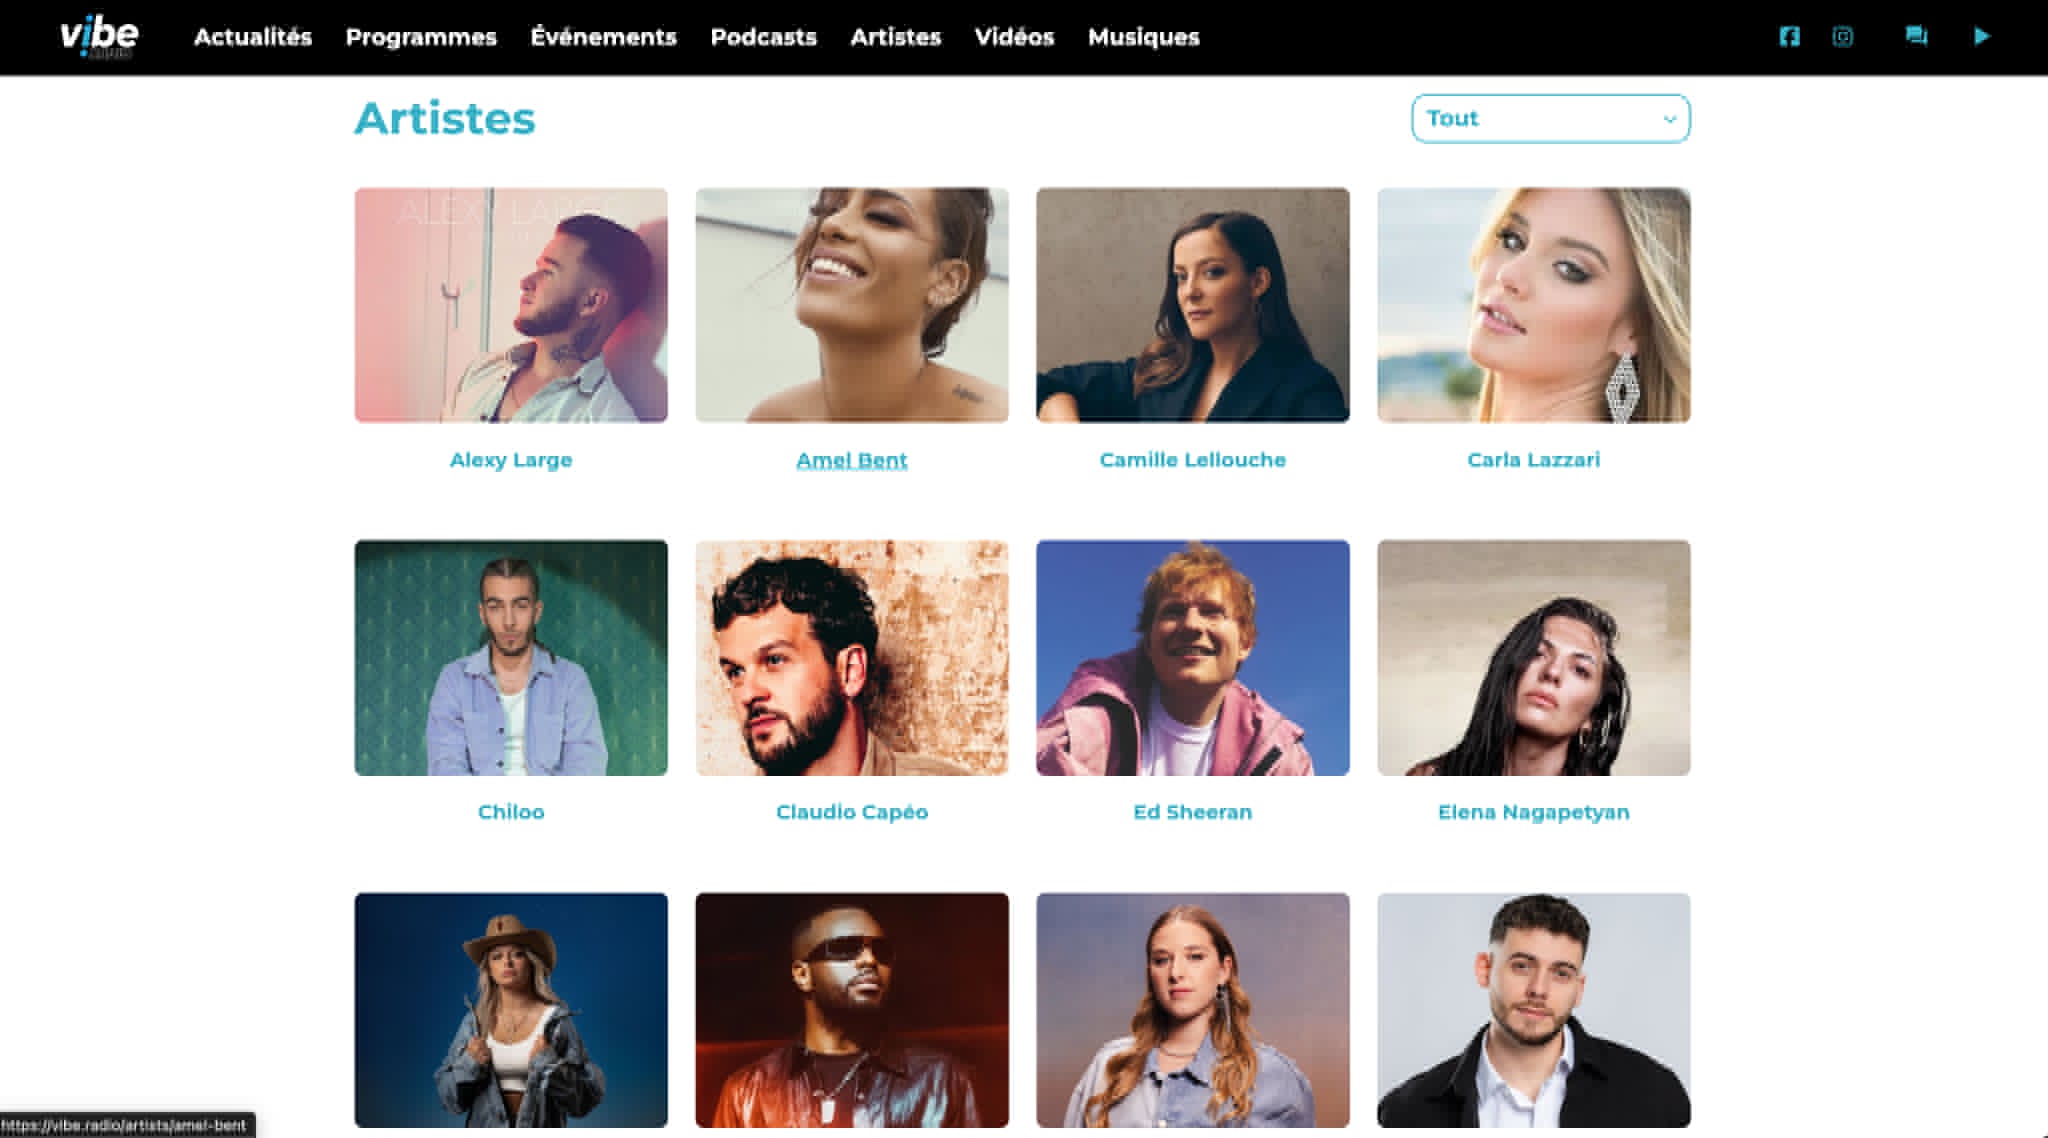The width and height of the screenshot is (2048, 1138).
Task: Open the Programmes menu item
Action: pos(421,37)
